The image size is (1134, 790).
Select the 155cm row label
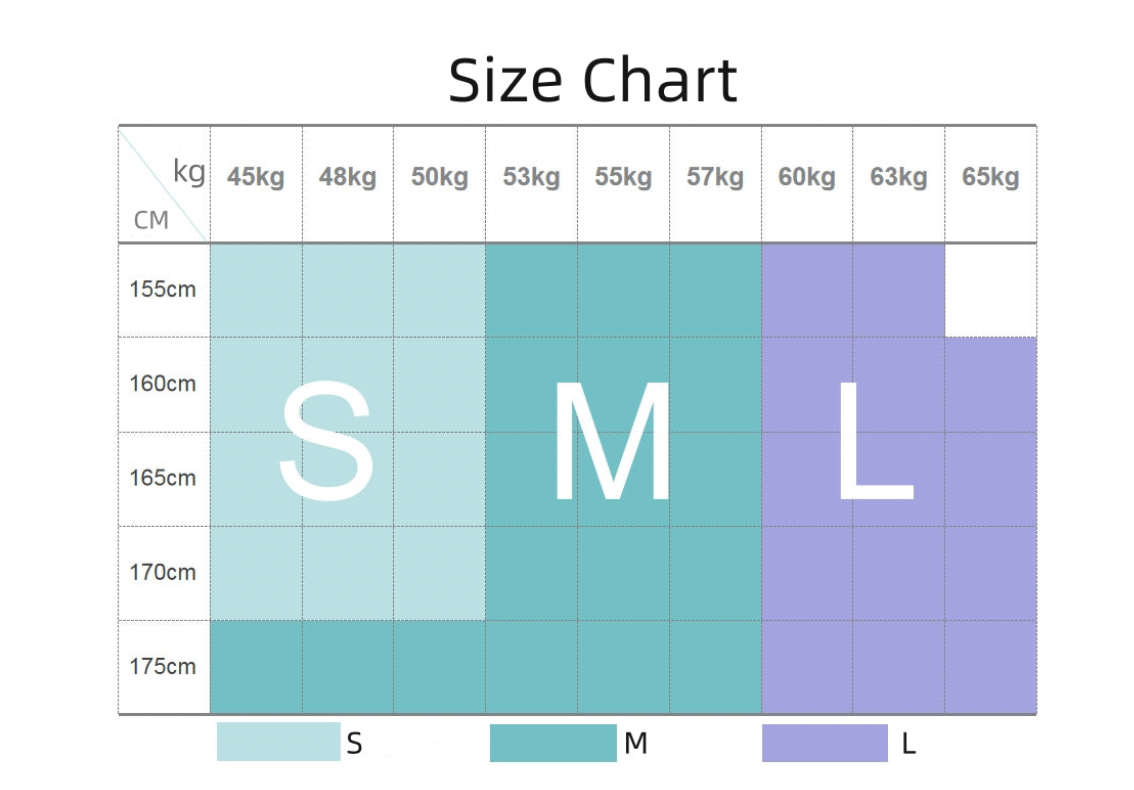pyautogui.click(x=163, y=290)
